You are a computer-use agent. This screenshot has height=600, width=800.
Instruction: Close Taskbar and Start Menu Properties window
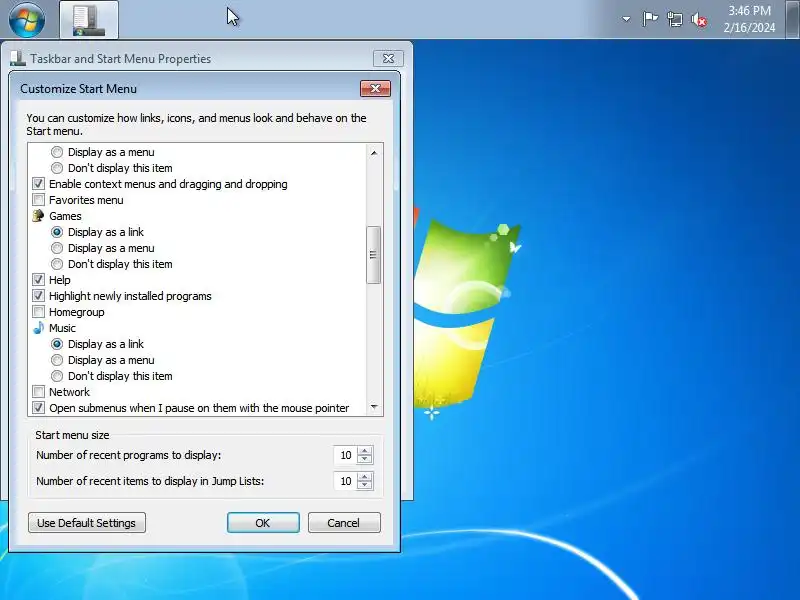tap(388, 59)
